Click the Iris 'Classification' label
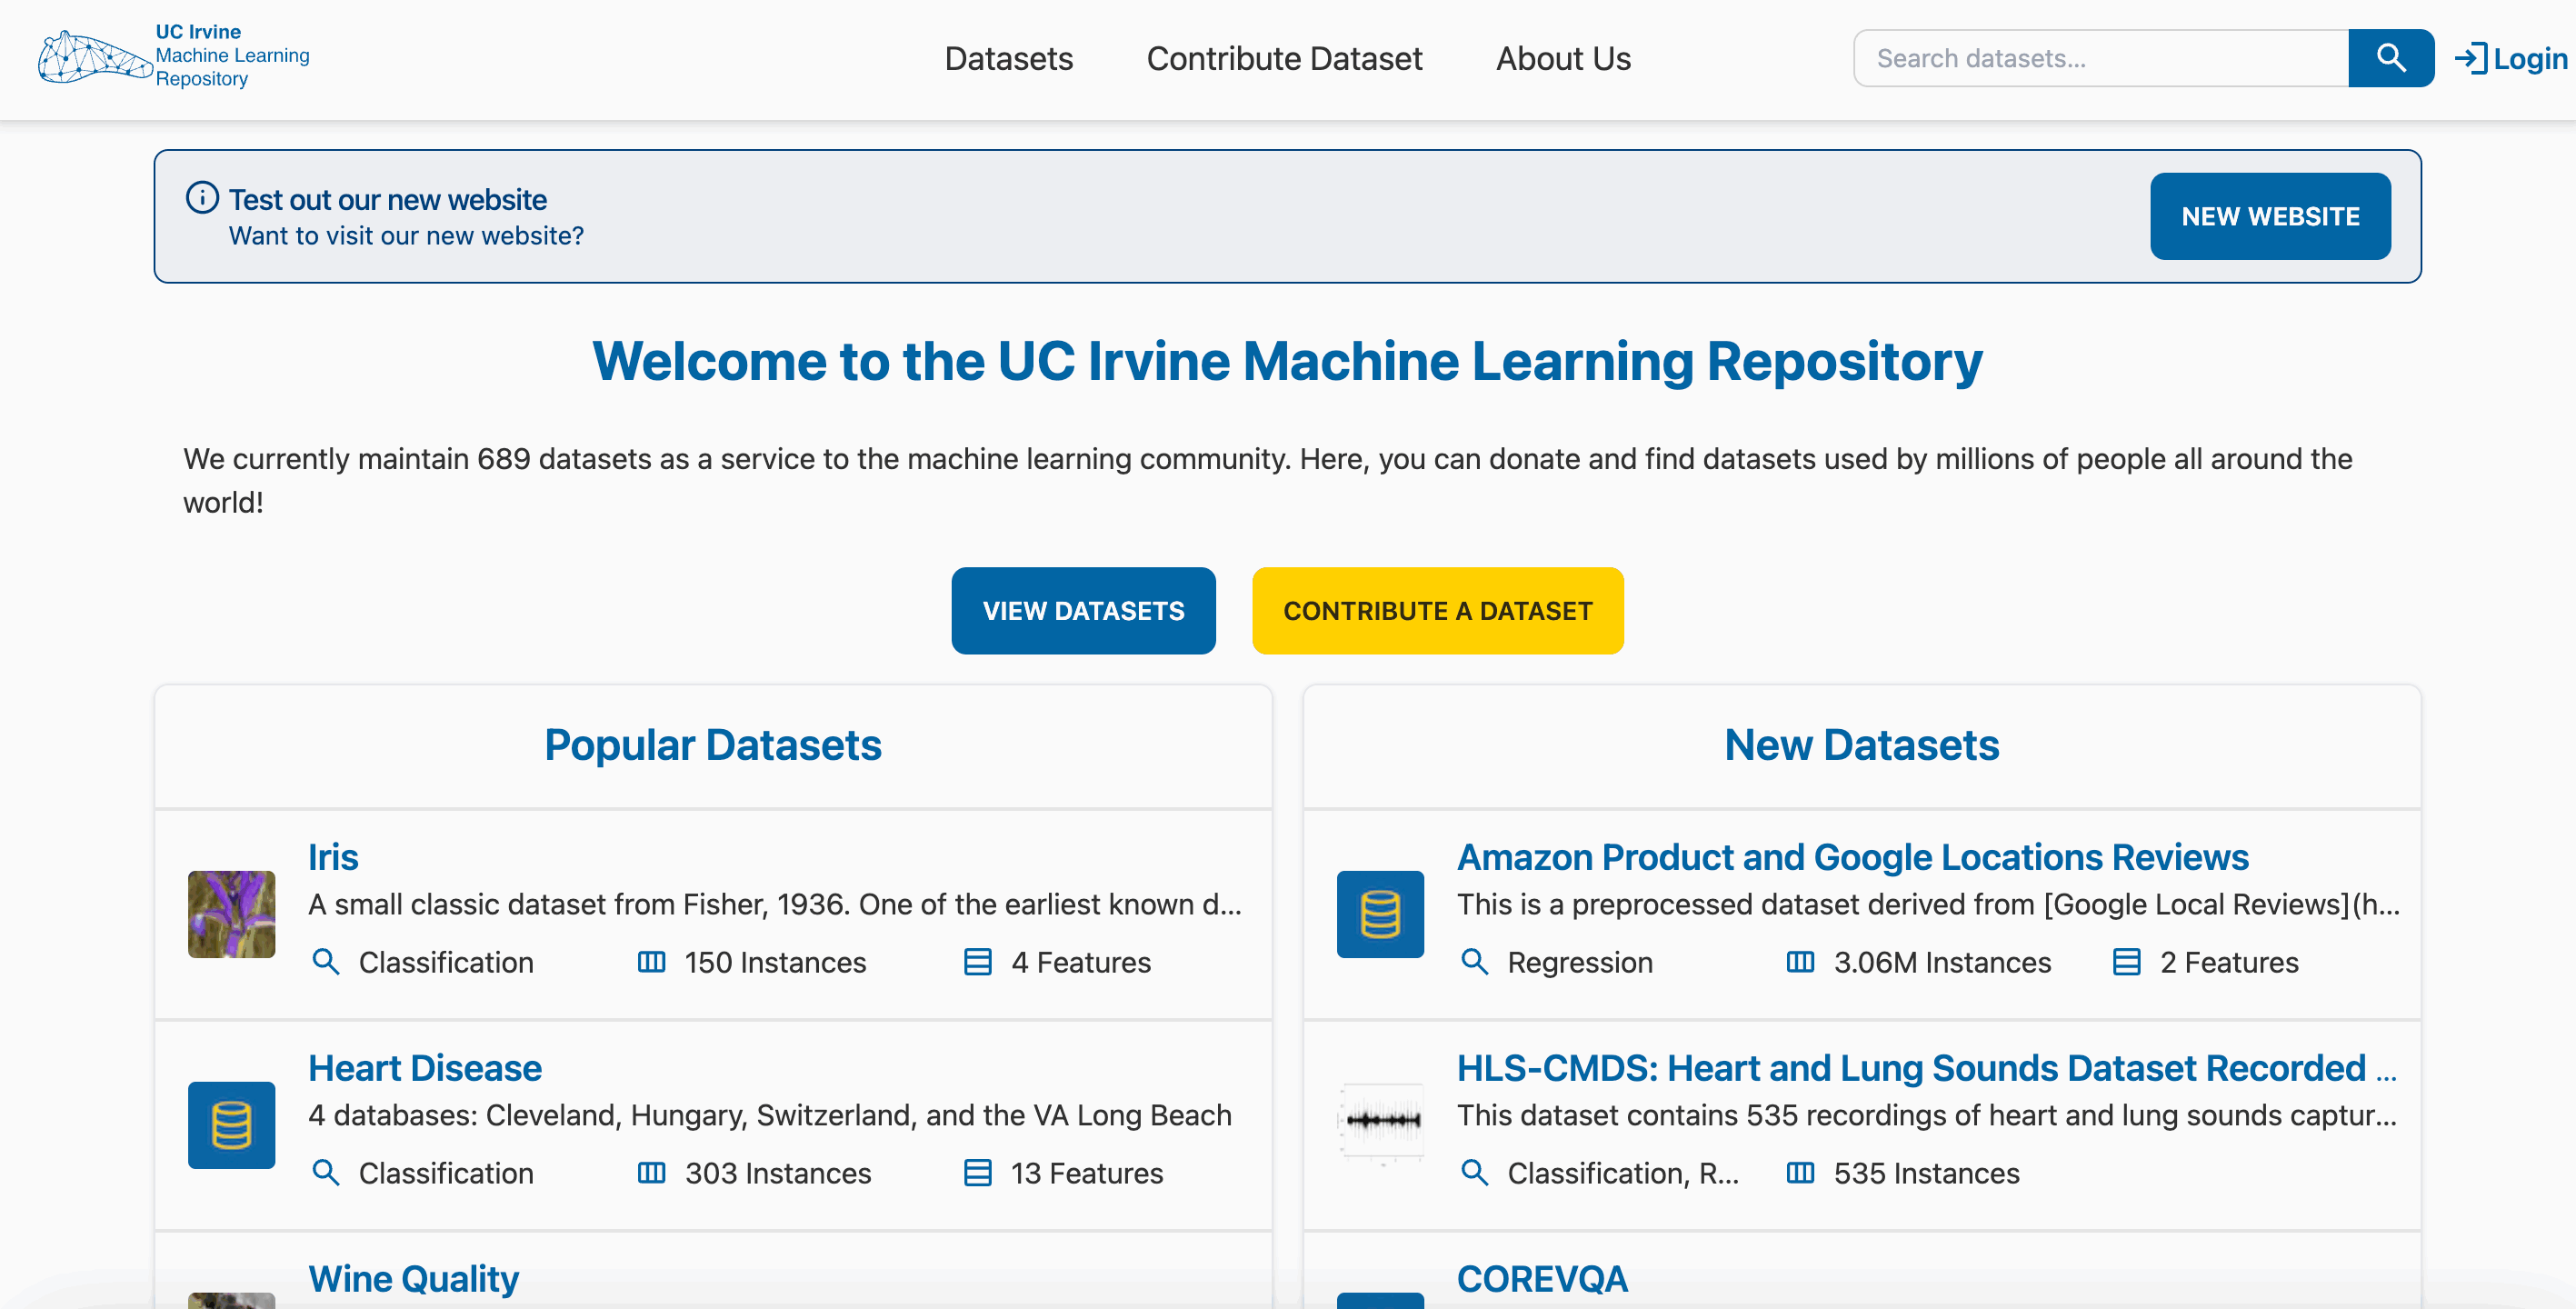This screenshot has width=2576, height=1309. tap(445, 962)
